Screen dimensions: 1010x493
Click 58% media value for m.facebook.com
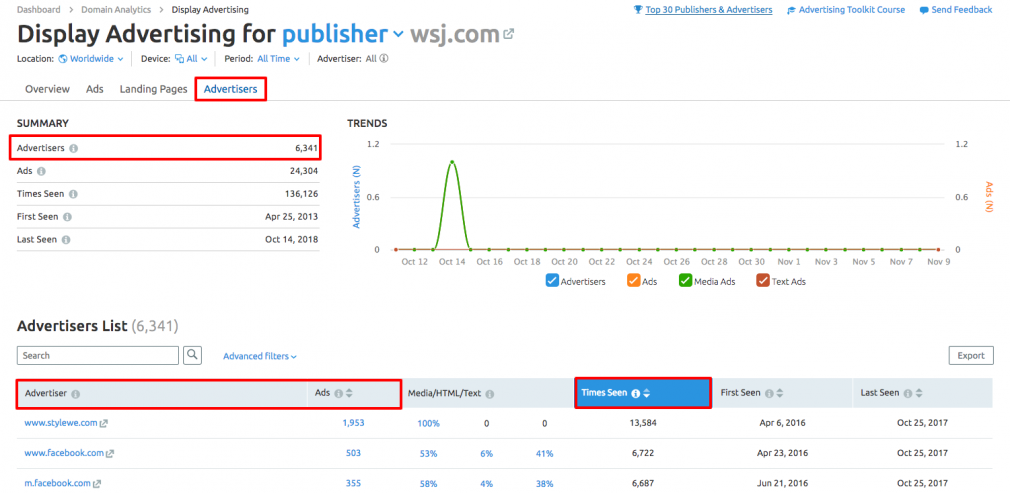tap(428, 483)
